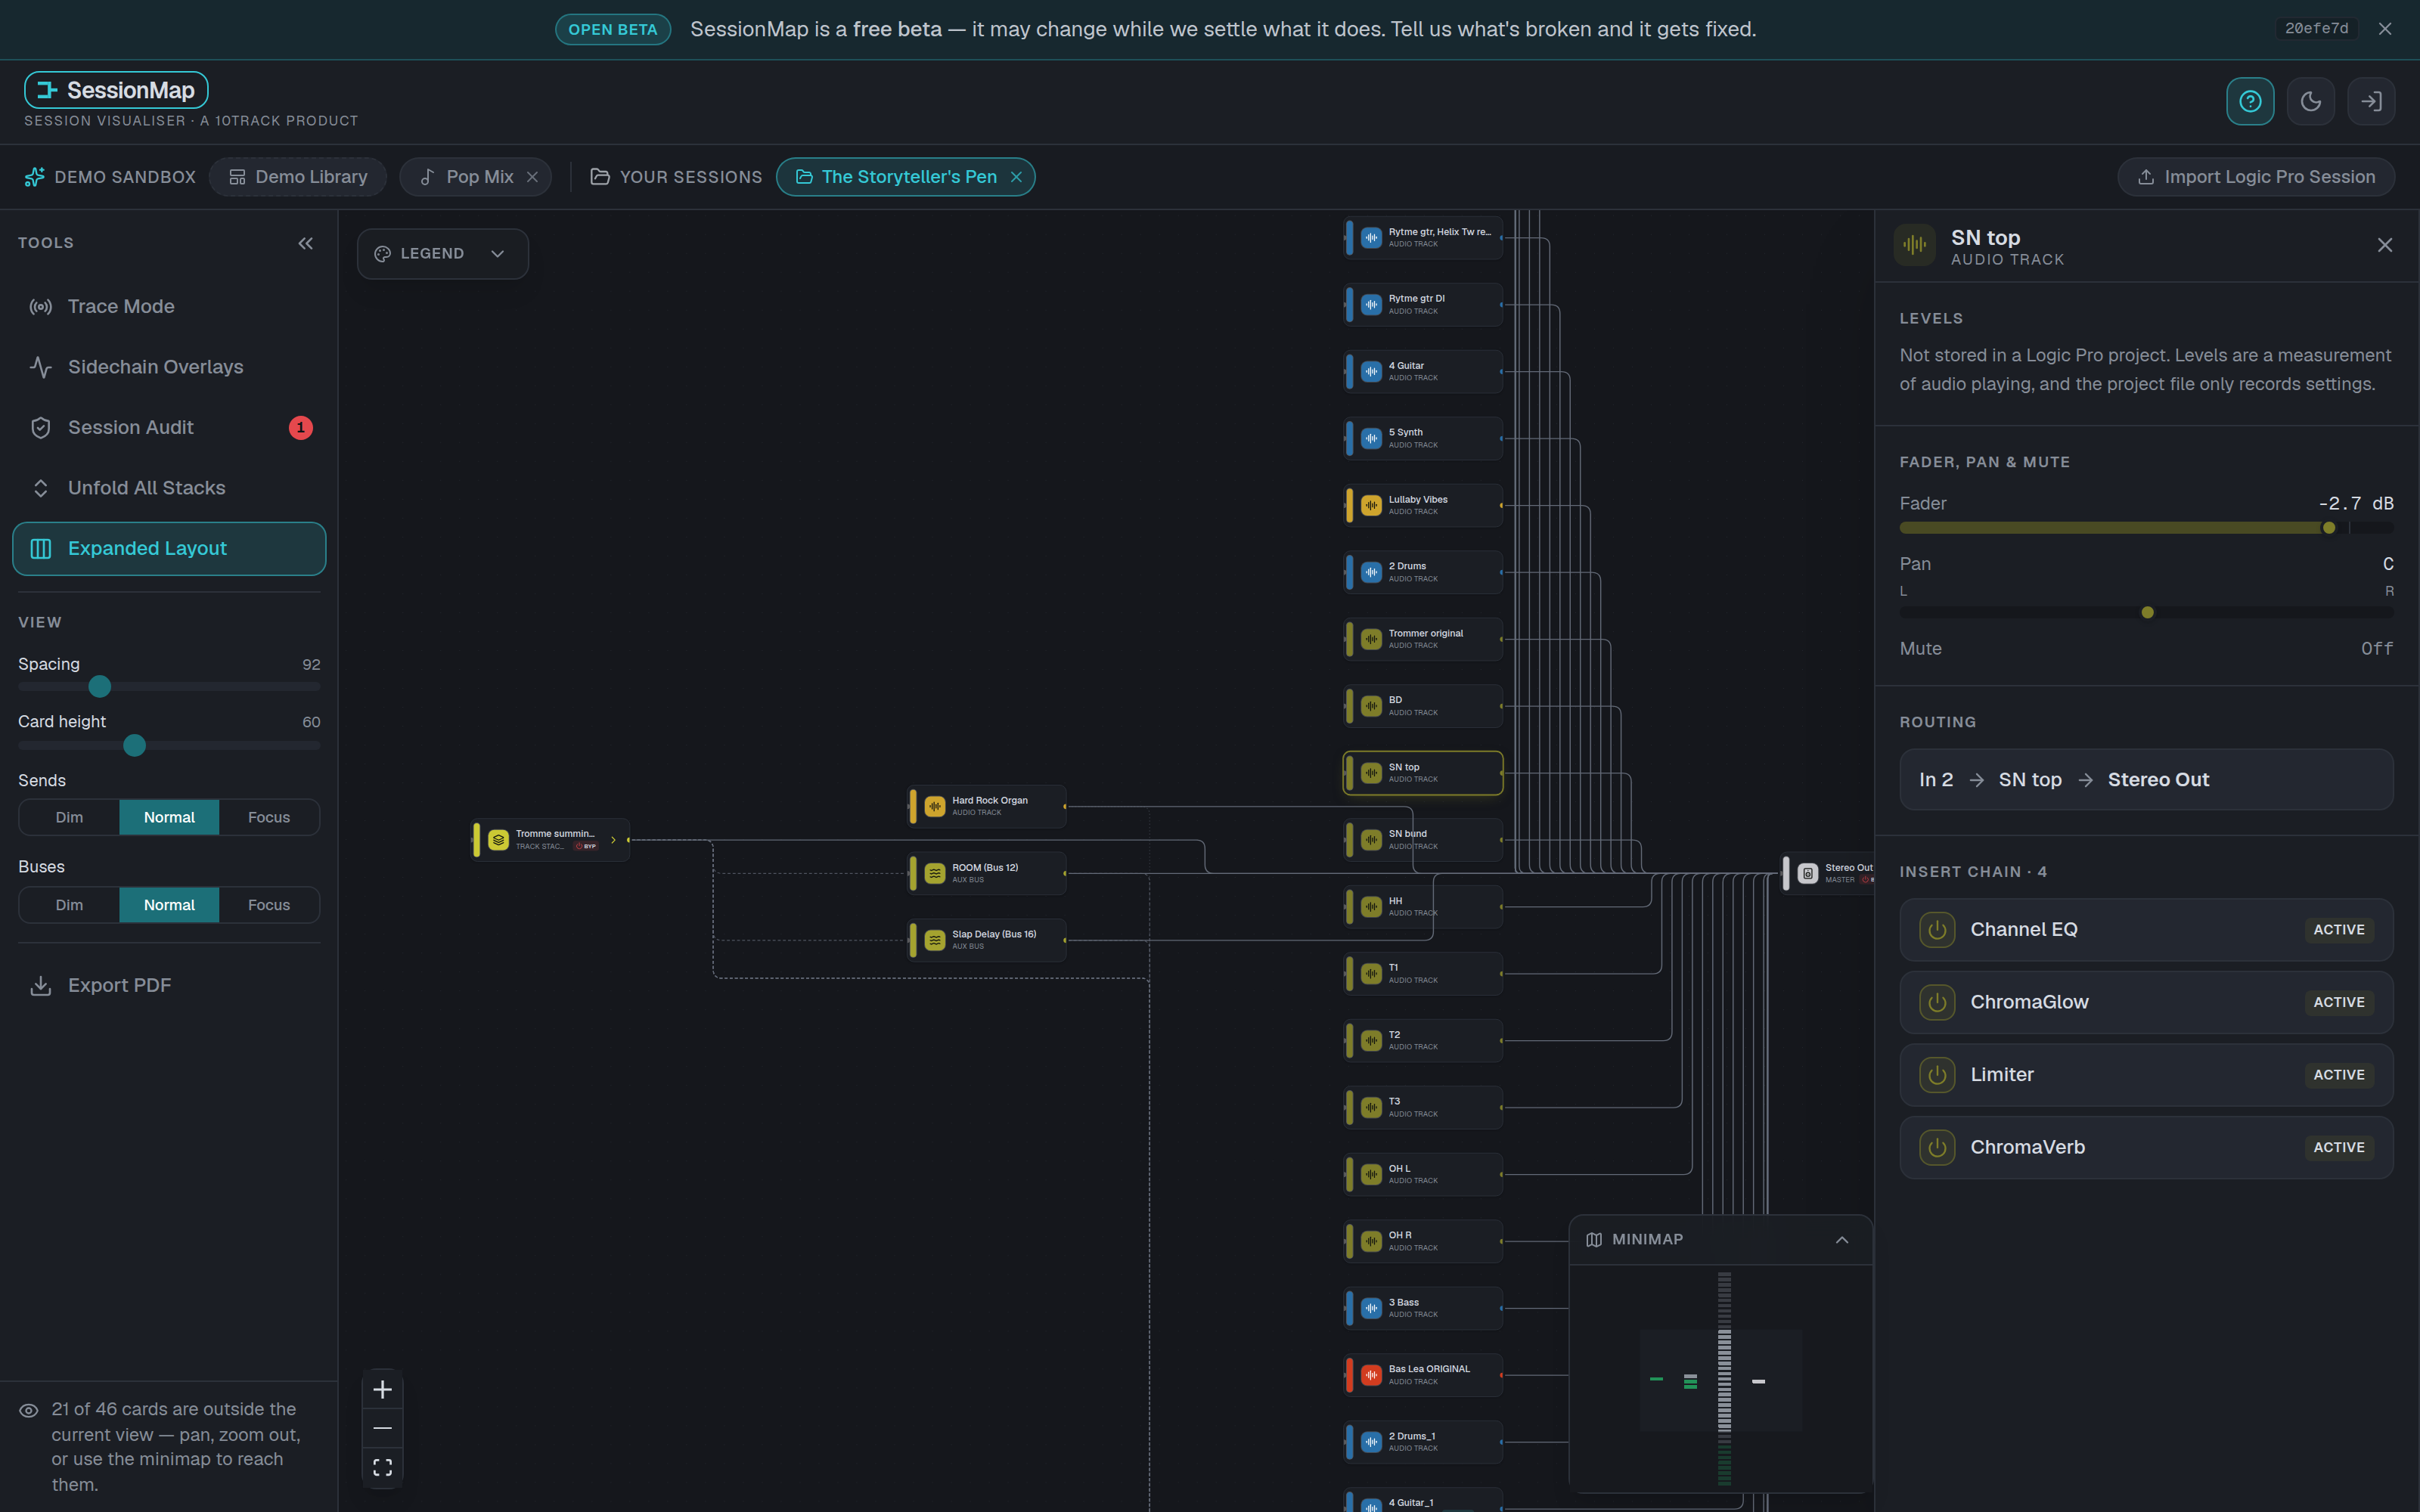This screenshot has height=1512, width=2420.
Task: Zoom in on the canvas
Action: [382, 1390]
